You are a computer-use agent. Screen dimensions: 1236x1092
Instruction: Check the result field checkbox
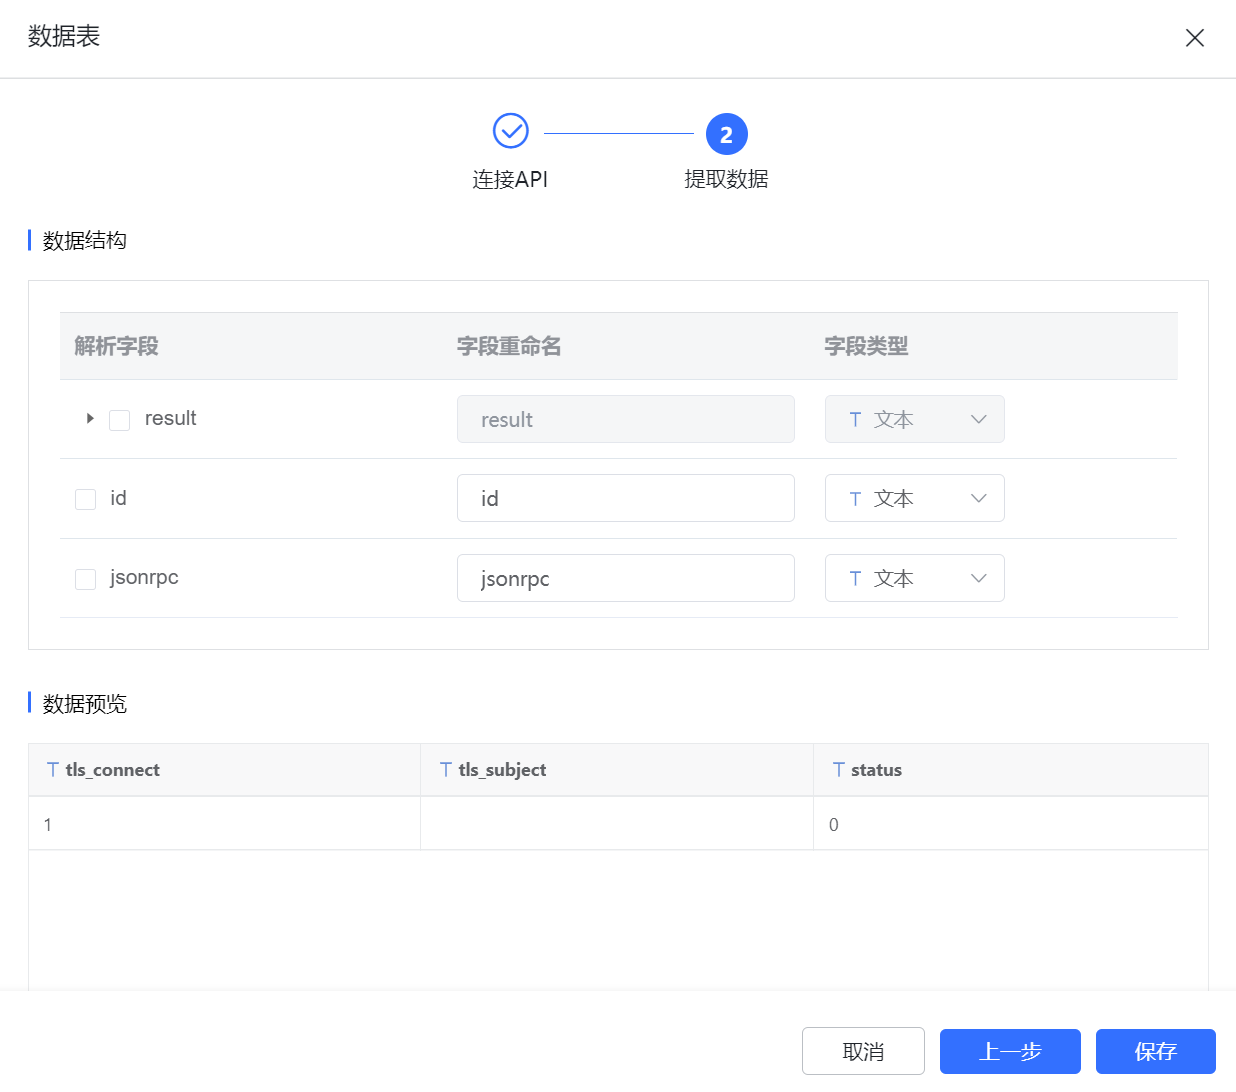[119, 420]
